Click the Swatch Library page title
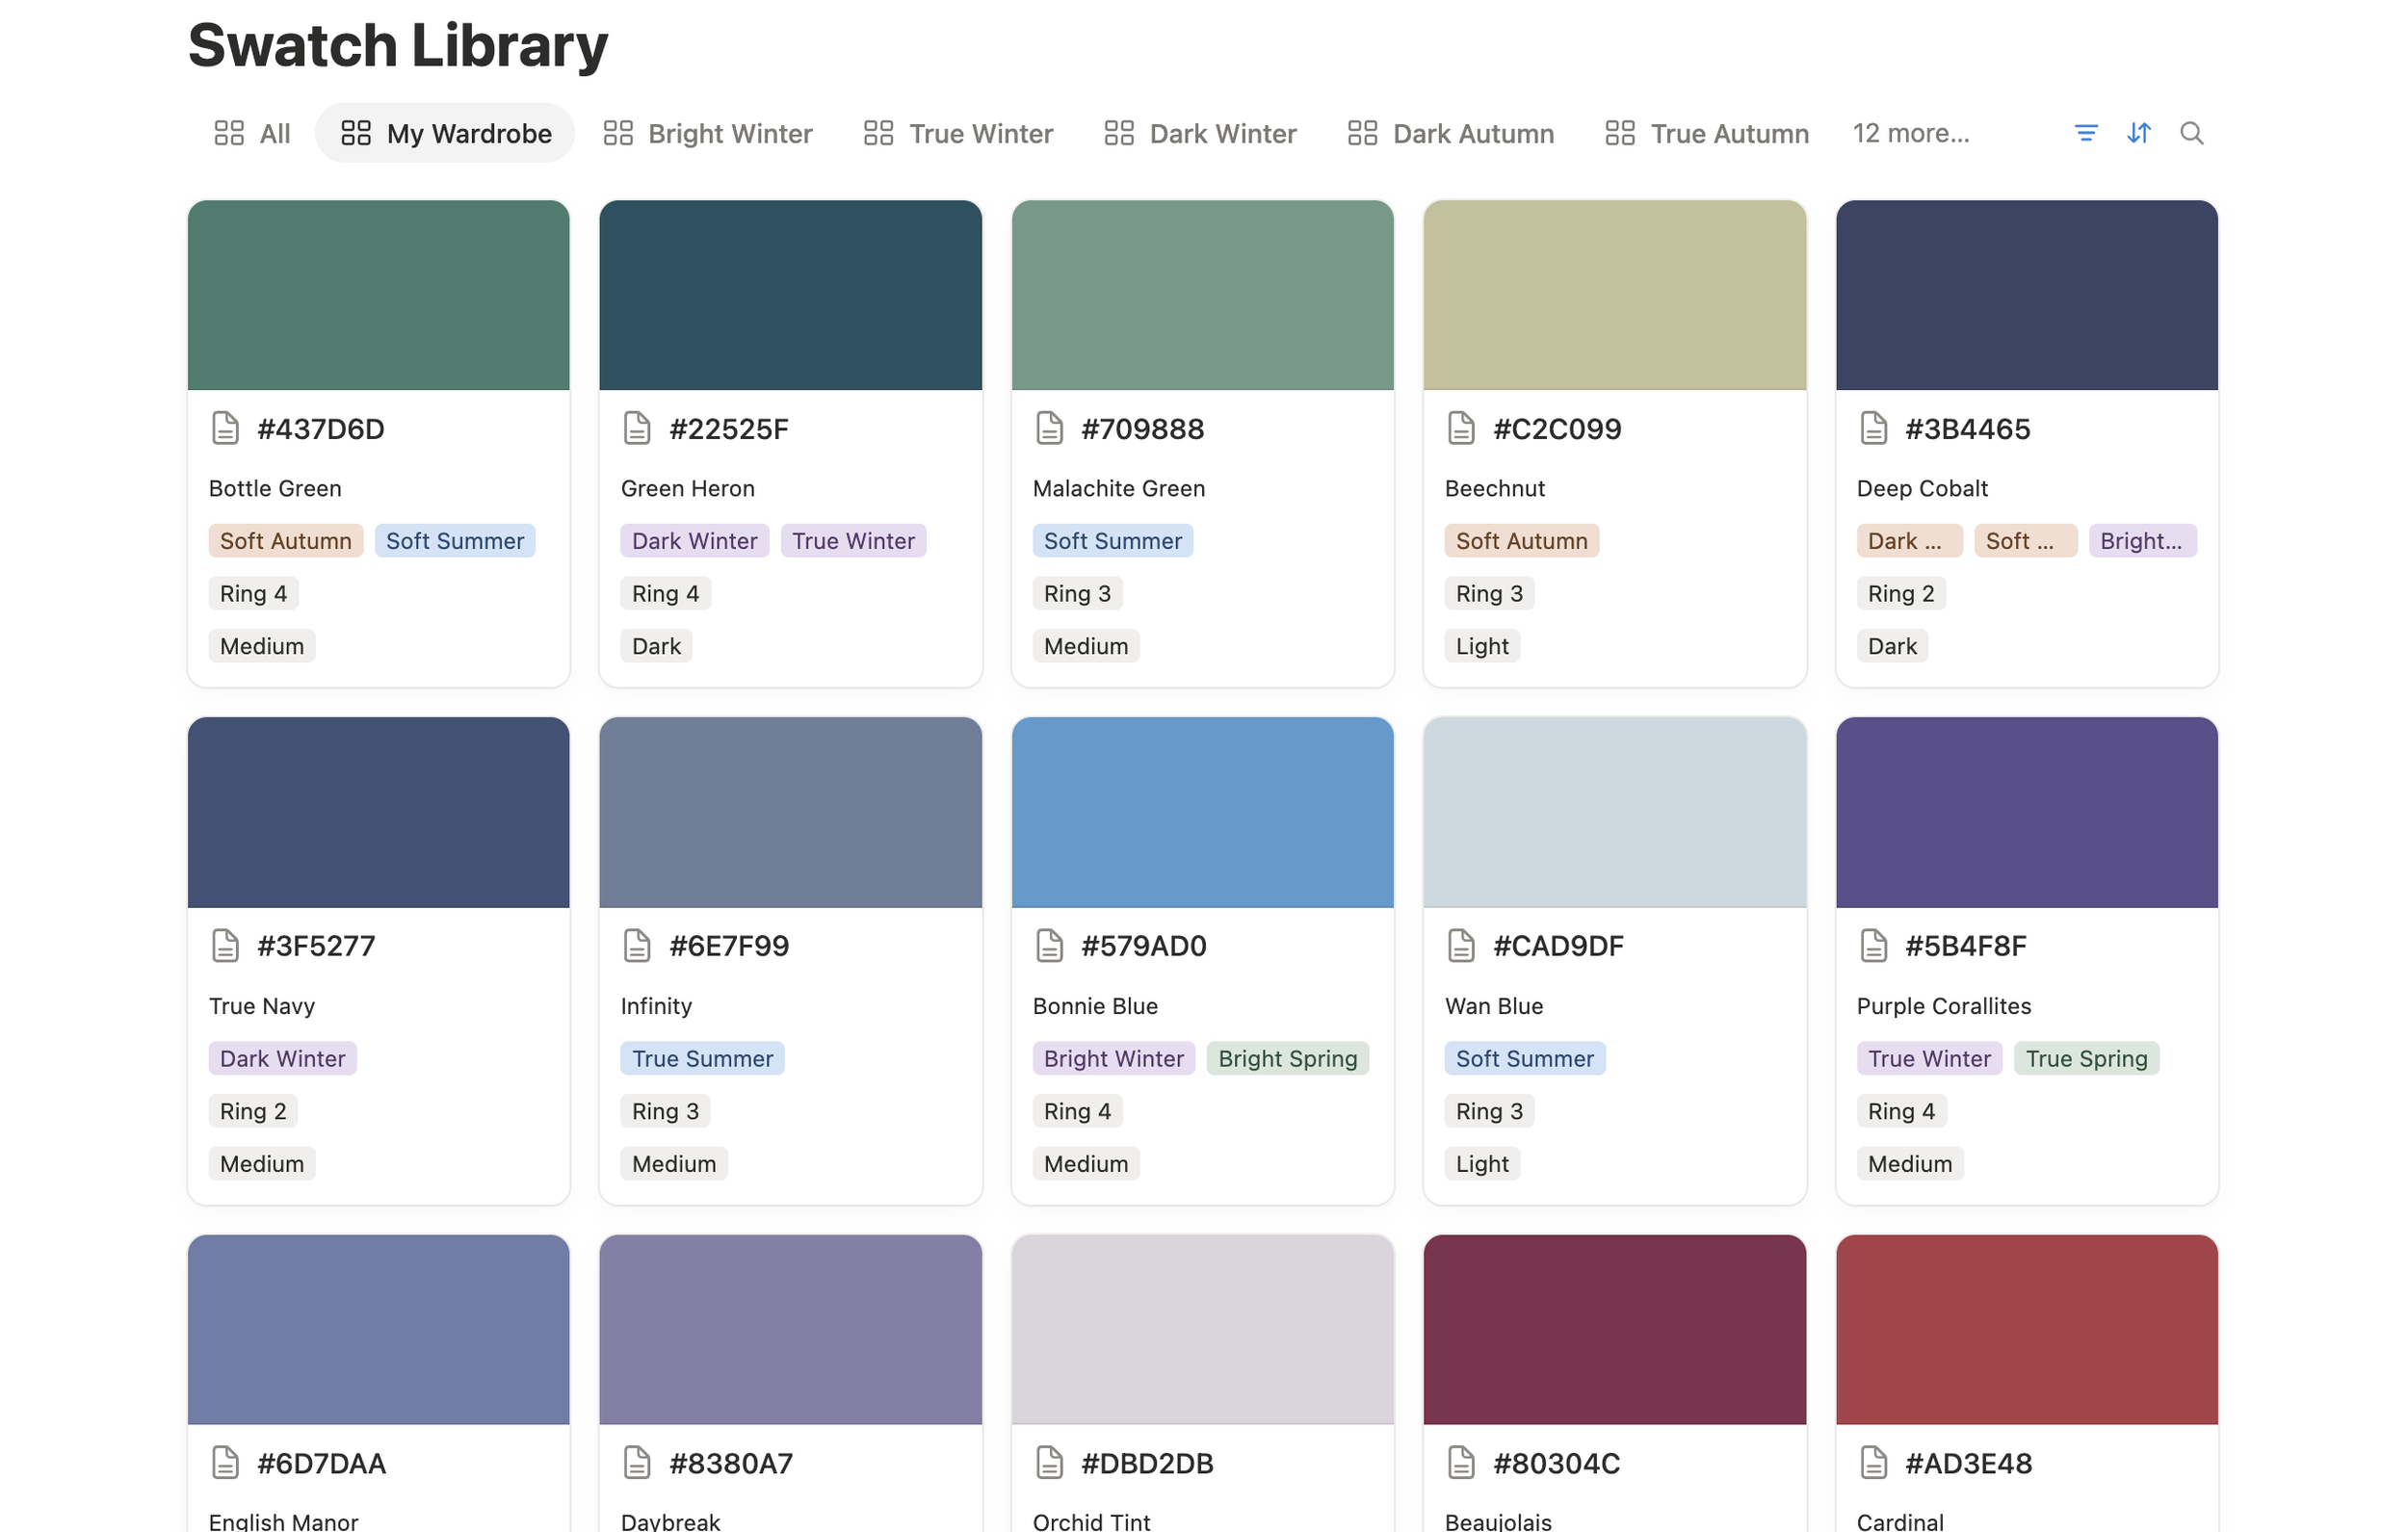The height and width of the screenshot is (1532, 2408). click(398, 46)
